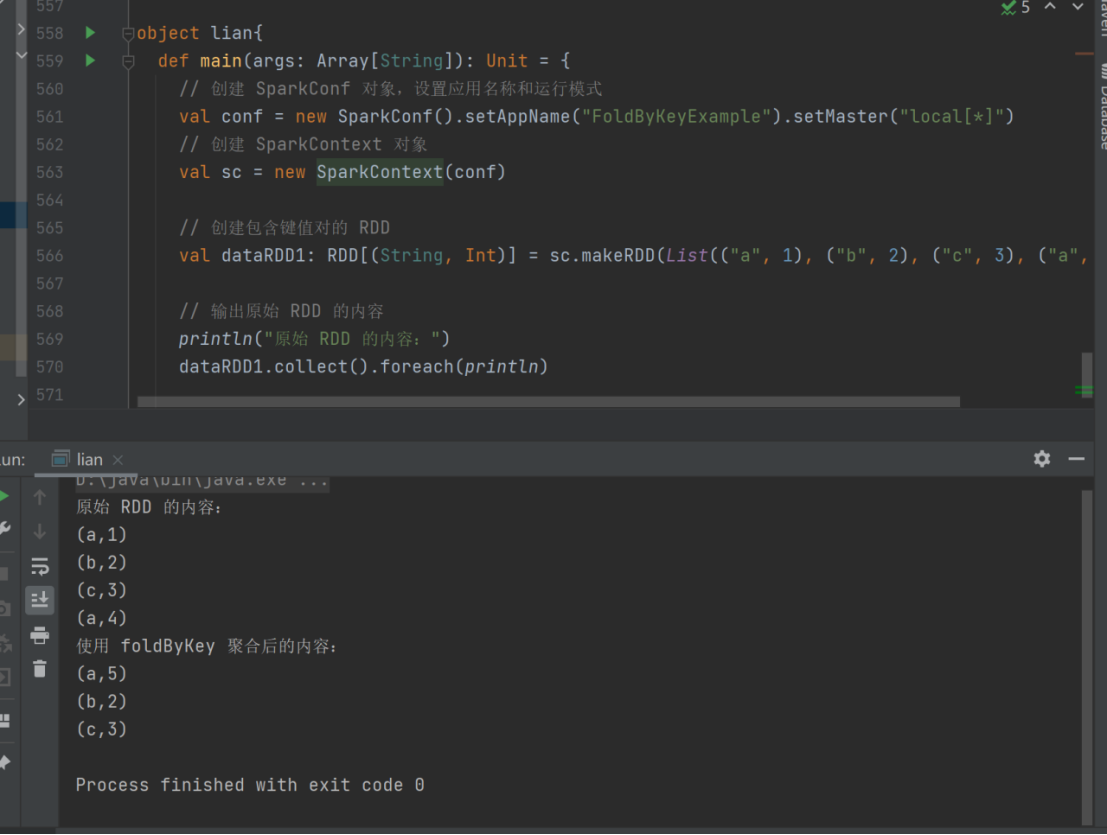Click console line '原始 RDD 的内容:'
Image resolution: width=1107 pixels, height=835 pixels.
[149, 507]
